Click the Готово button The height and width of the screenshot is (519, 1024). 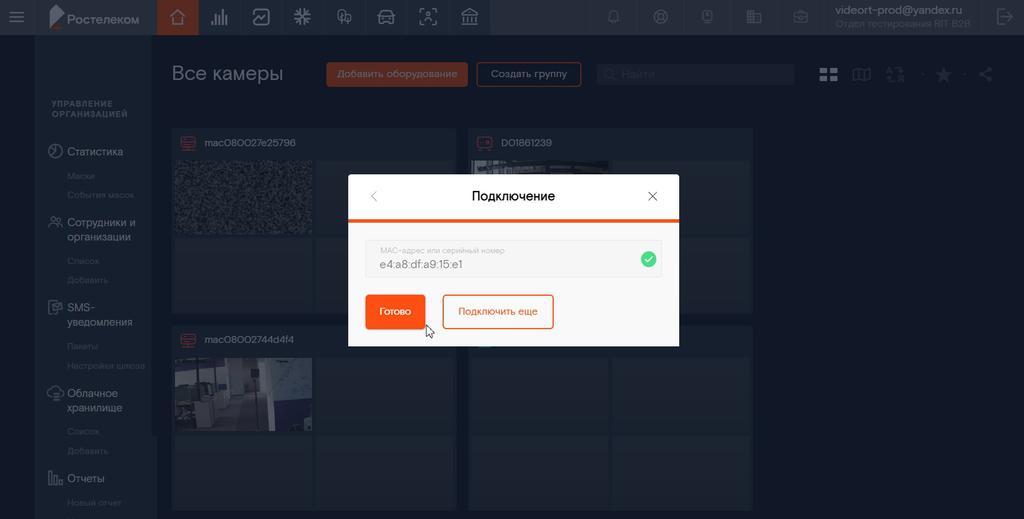pos(395,311)
